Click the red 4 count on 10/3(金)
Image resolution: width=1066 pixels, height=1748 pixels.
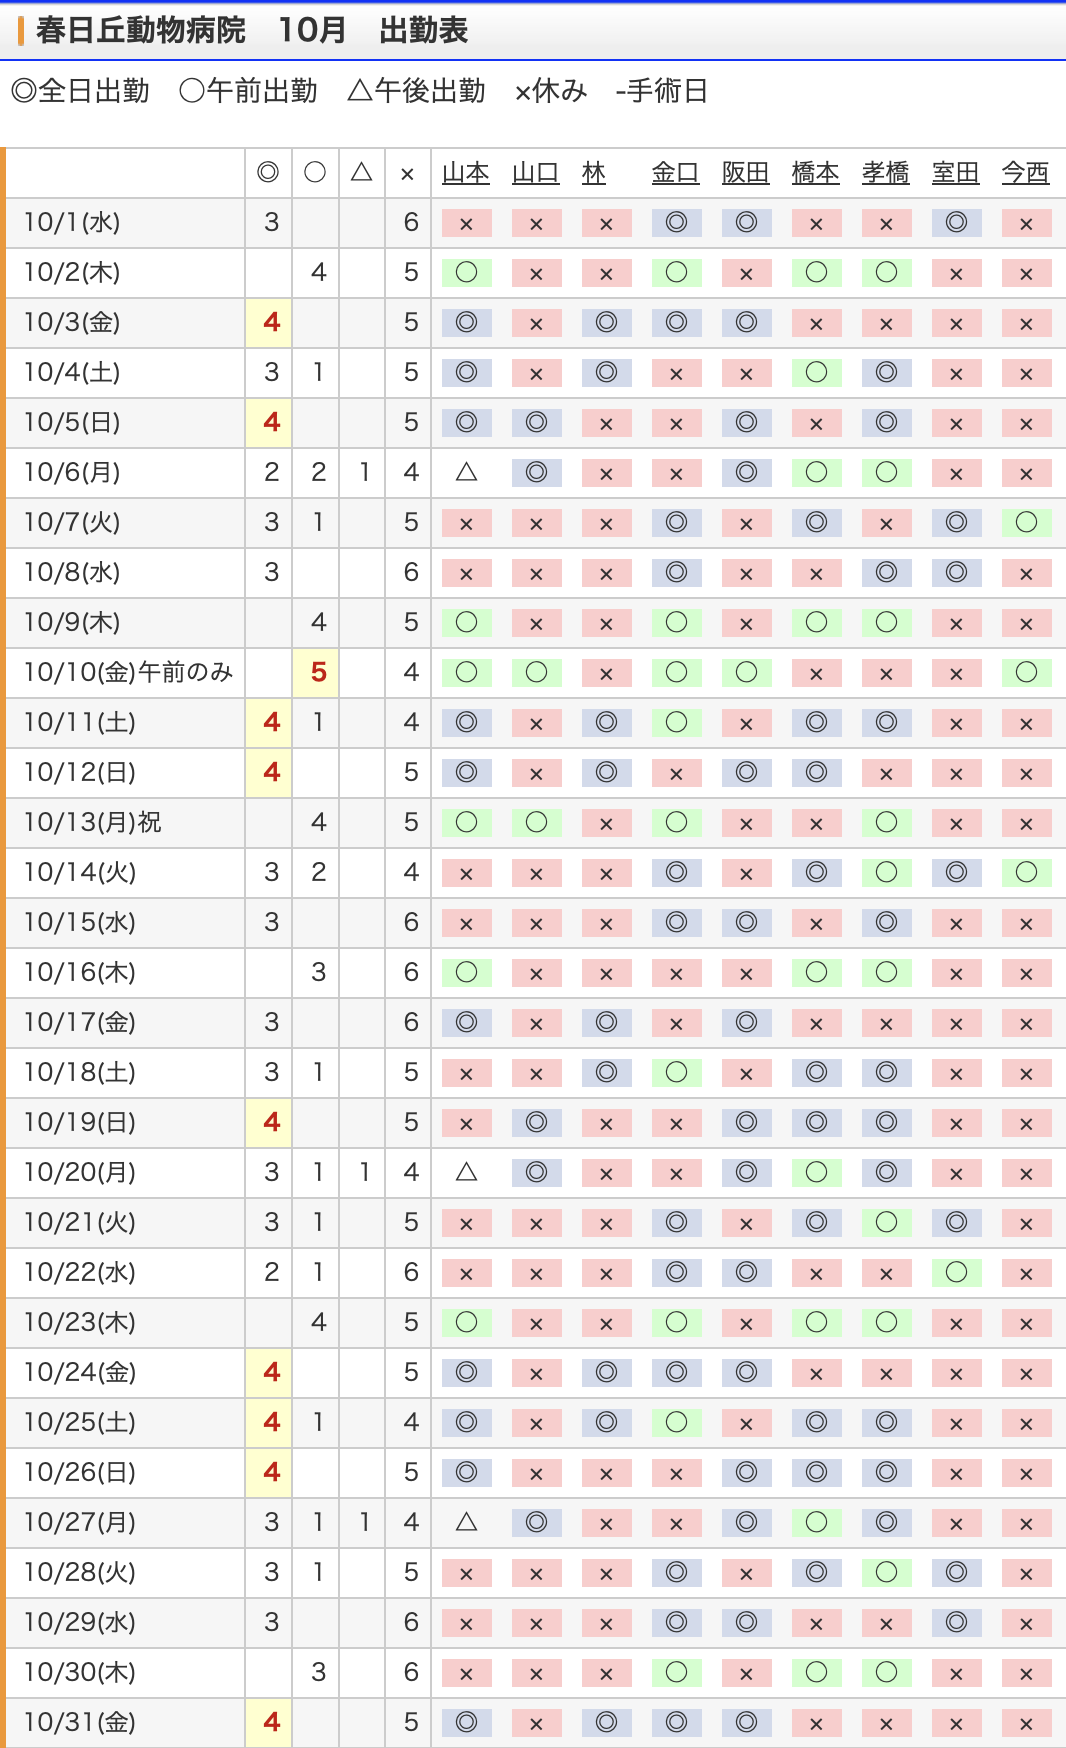point(271,322)
